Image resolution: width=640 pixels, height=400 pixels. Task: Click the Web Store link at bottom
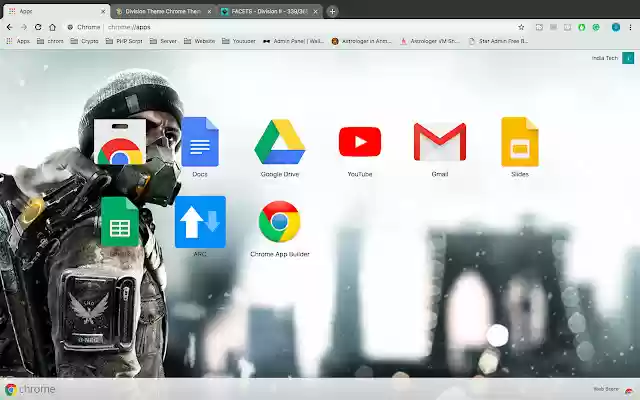click(x=613, y=390)
